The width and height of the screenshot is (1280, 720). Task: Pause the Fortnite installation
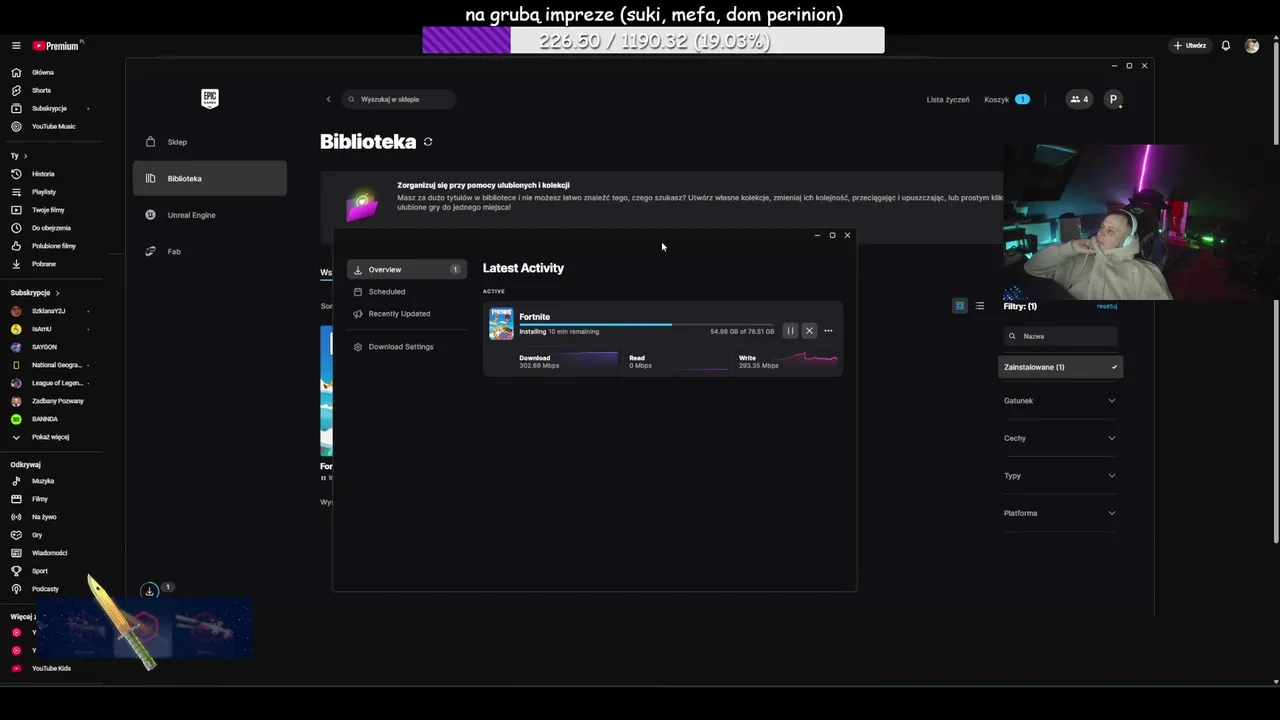click(790, 331)
